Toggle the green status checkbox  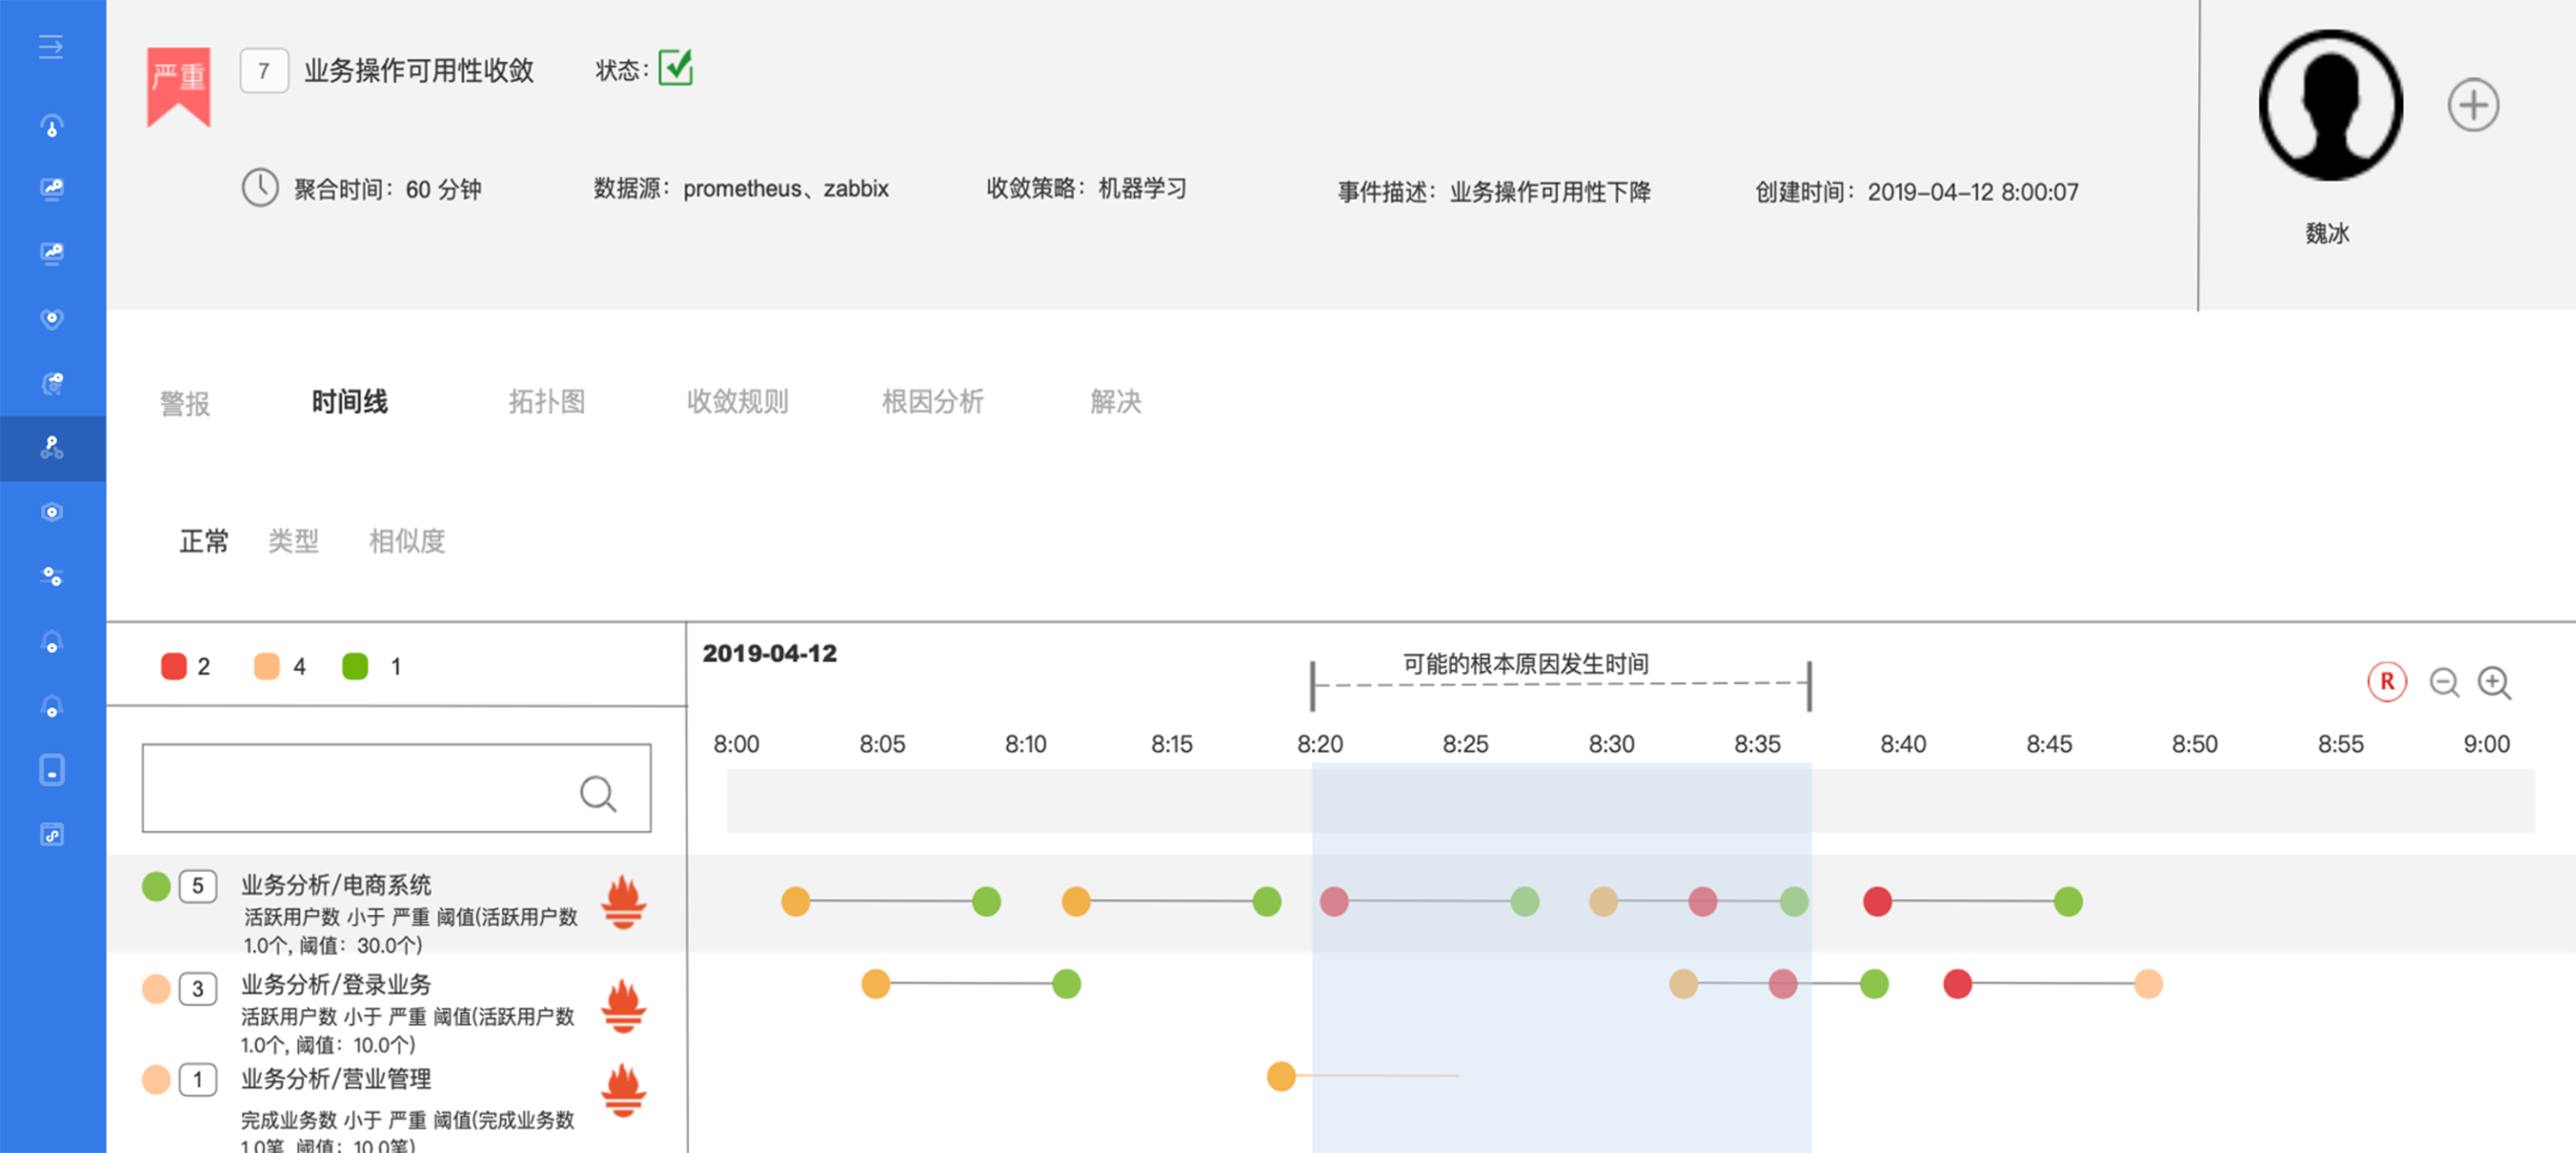(x=676, y=68)
